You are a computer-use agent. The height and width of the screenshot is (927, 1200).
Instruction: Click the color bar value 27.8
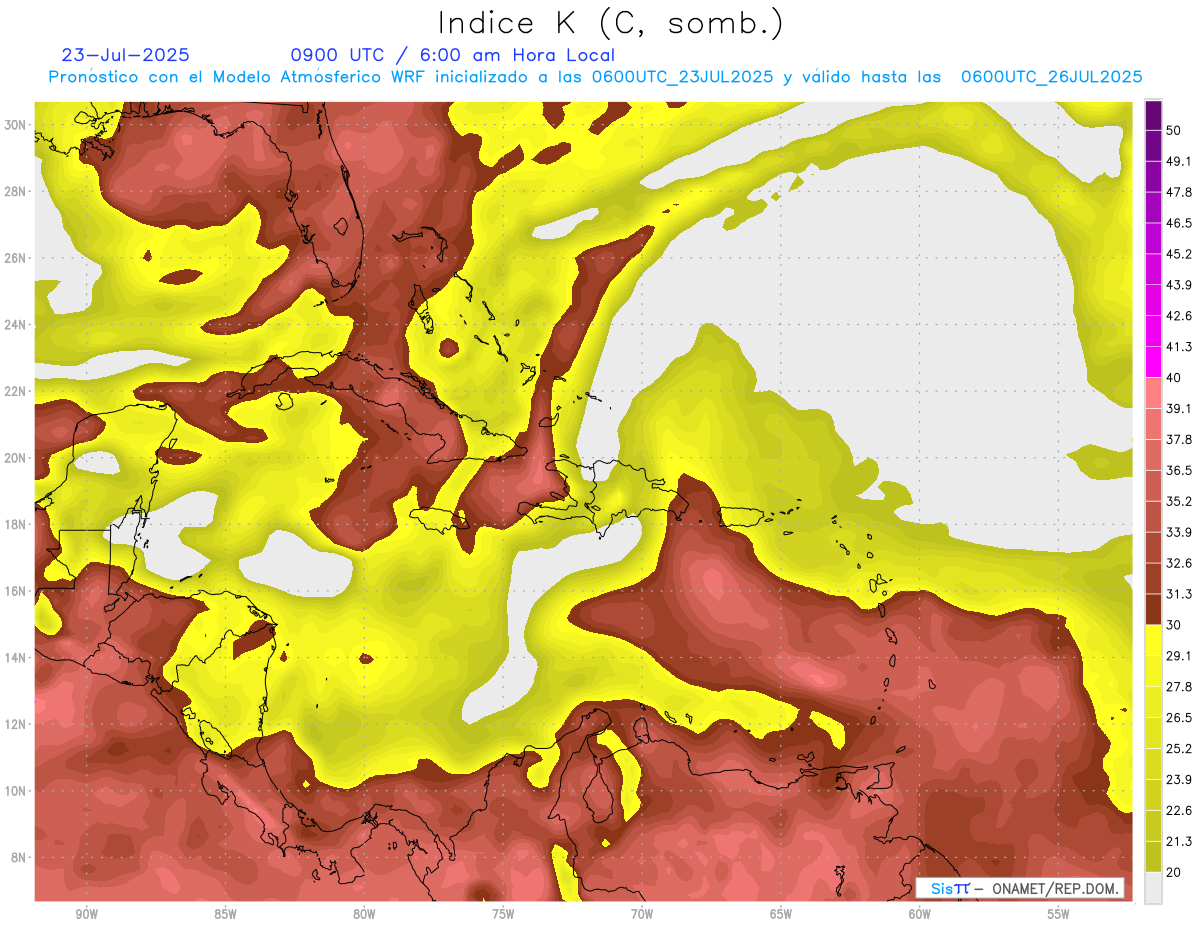(1180, 687)
